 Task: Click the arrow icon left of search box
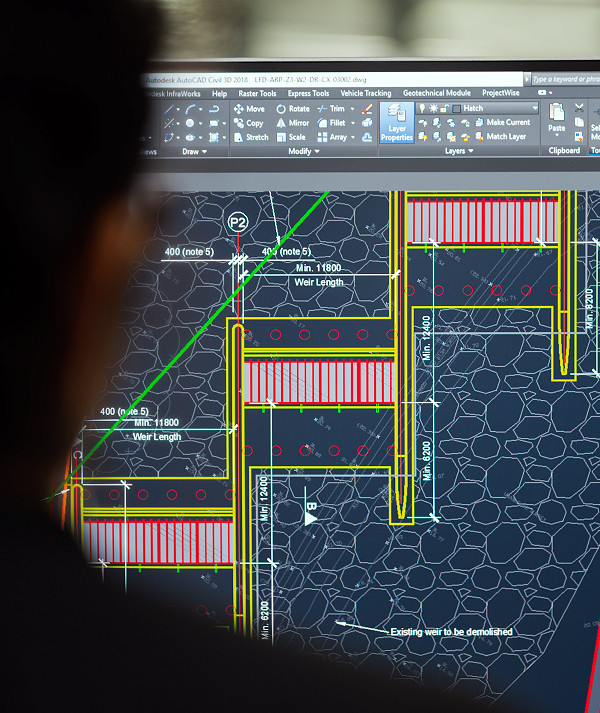click(527, 79)
